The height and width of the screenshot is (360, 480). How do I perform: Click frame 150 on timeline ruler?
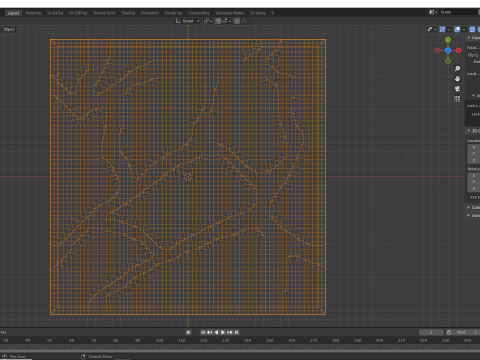pos(269,341)
